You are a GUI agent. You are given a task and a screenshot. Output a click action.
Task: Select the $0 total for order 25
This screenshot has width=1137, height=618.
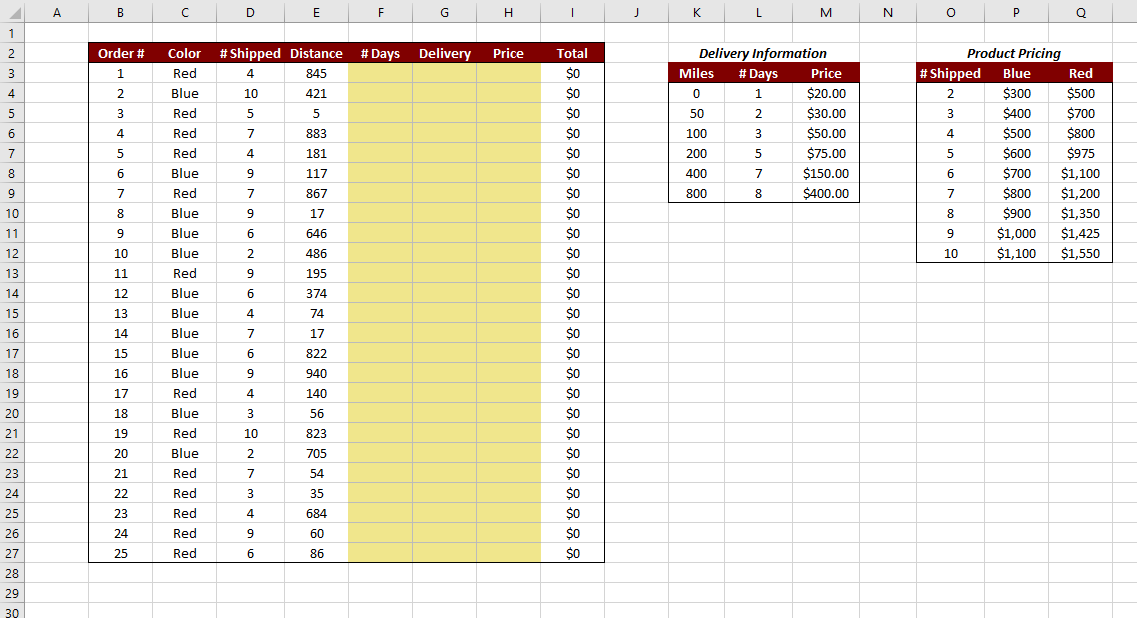(572, 553)
